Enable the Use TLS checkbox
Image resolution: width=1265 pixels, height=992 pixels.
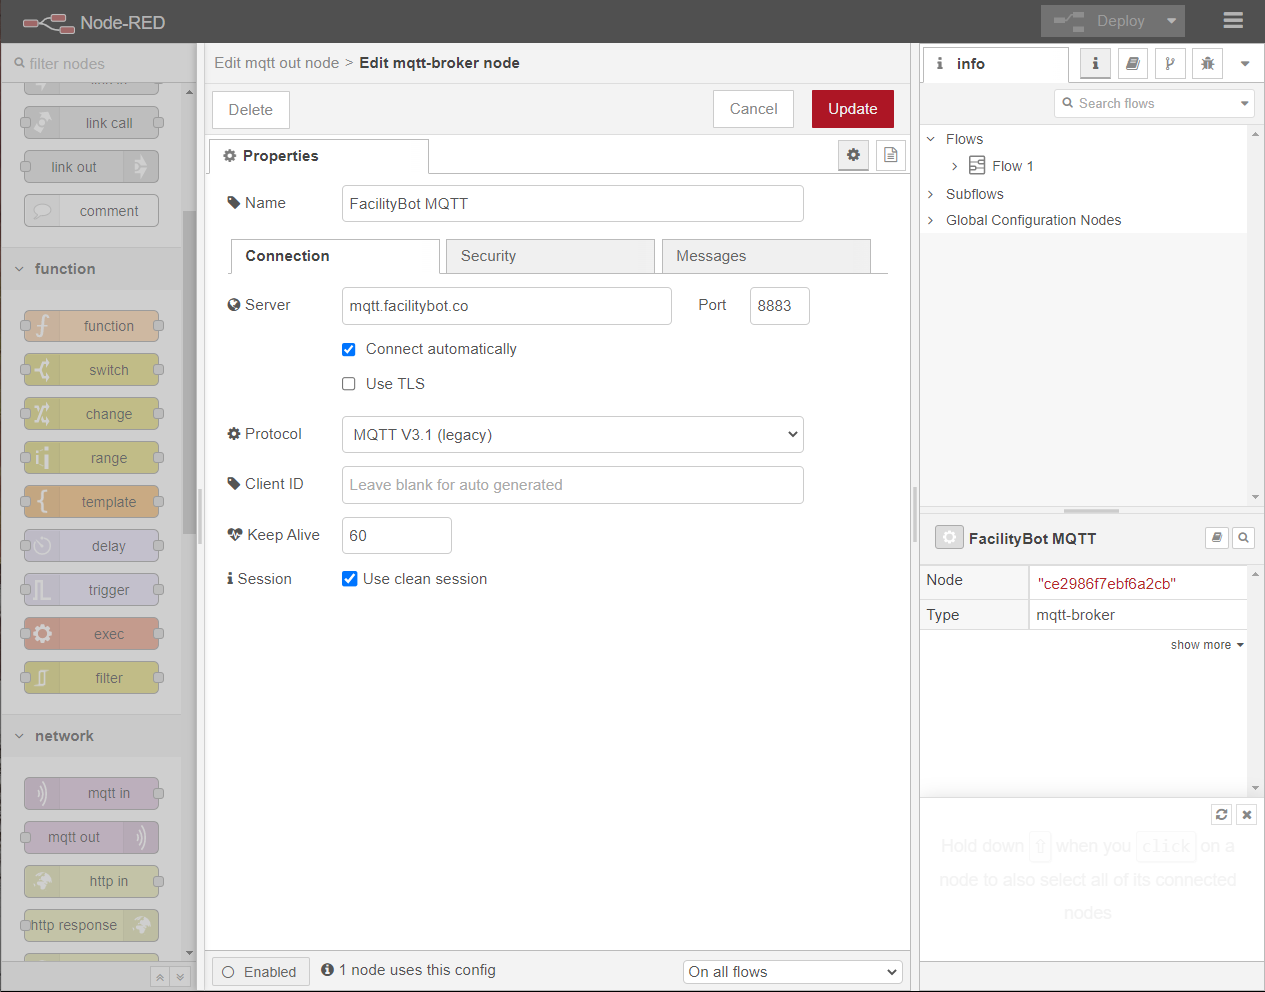(349, 384)
